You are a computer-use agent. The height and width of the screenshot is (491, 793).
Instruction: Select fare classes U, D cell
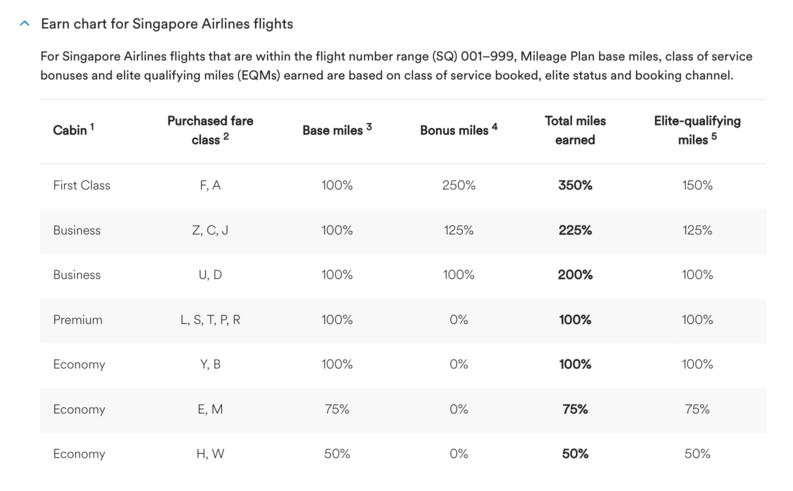[x=211, y=275]
